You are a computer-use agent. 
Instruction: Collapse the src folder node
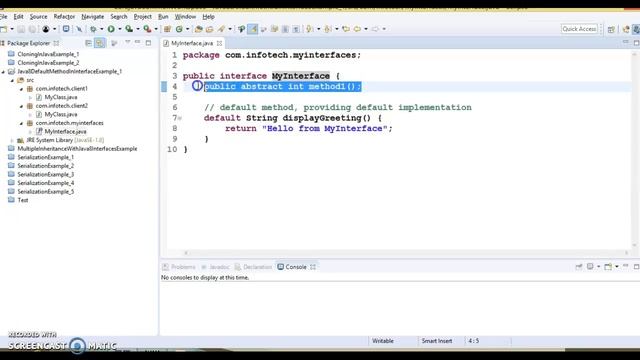tap(12, 80)
